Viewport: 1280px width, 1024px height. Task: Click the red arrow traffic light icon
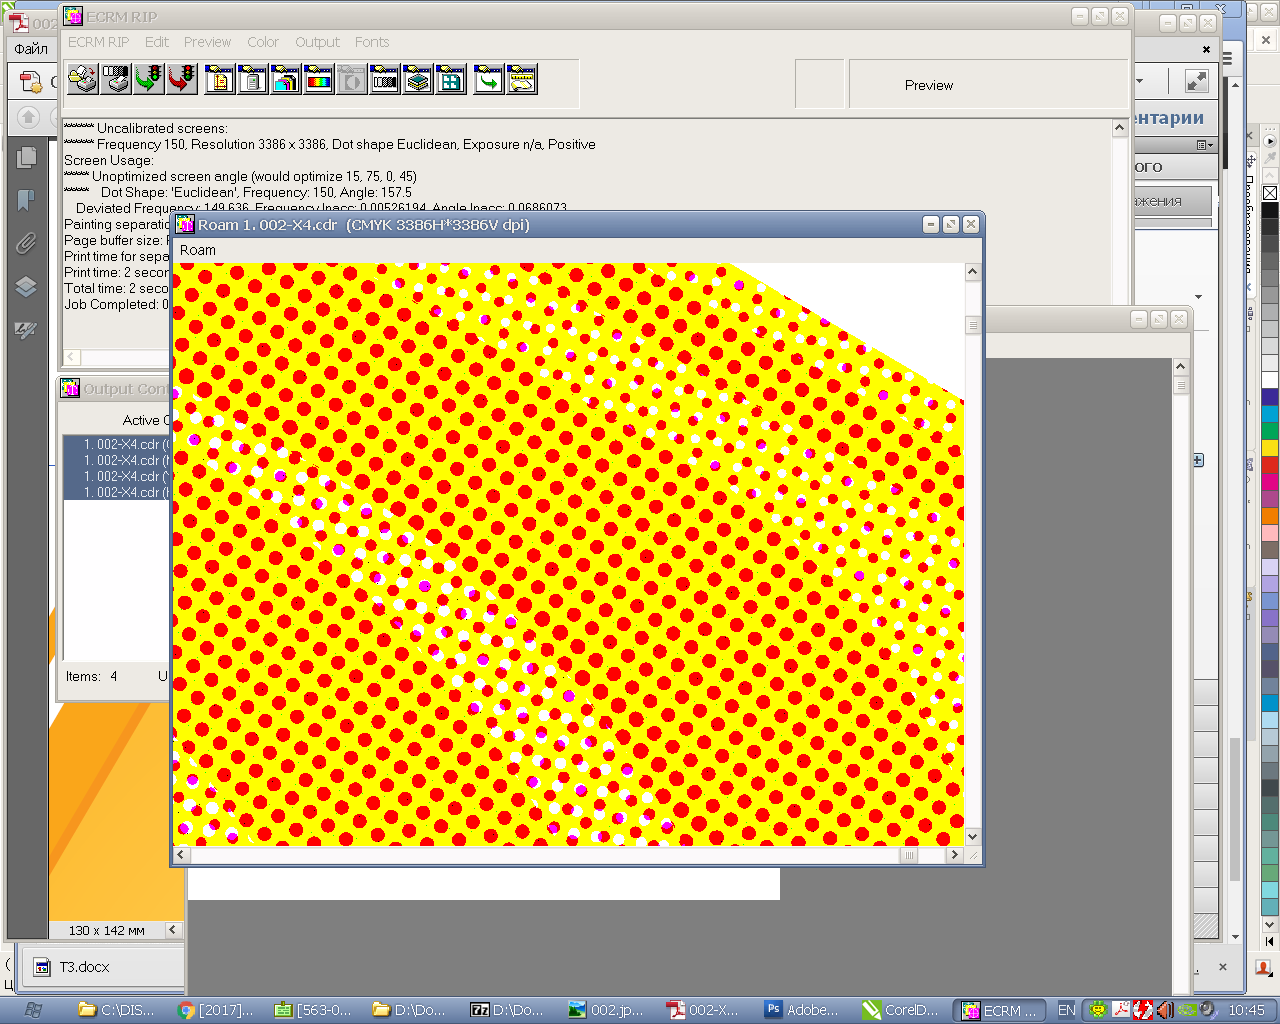tap(182, 79)
